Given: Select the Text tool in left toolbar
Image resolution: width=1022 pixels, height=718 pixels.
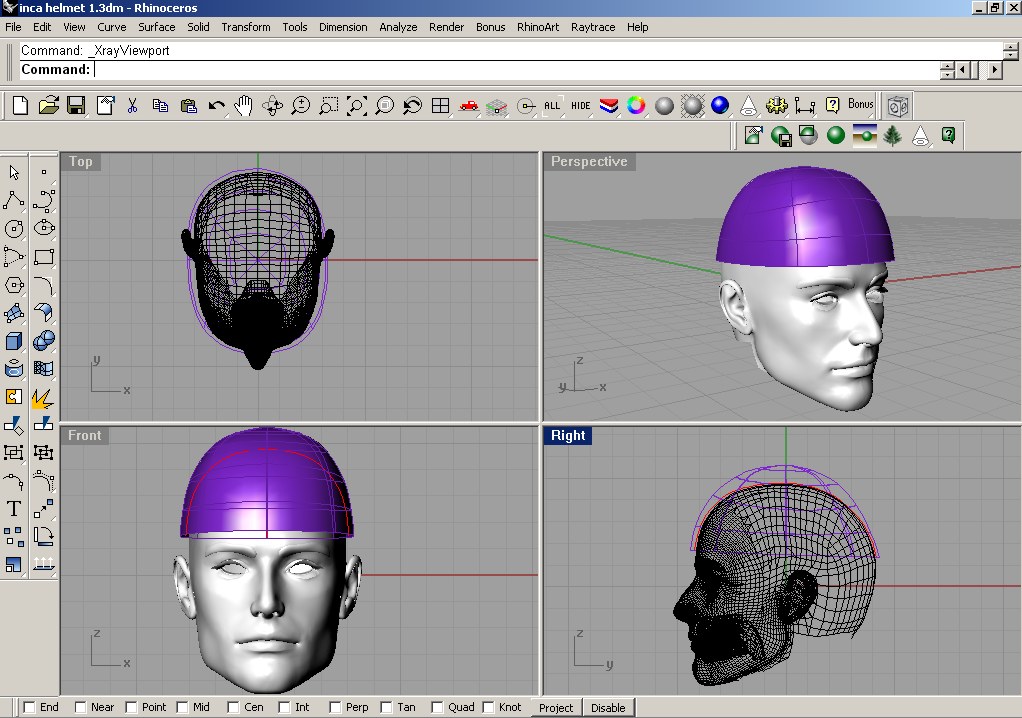Looking at the screenshot, I should pyautogui.click(x=14, y=508).
